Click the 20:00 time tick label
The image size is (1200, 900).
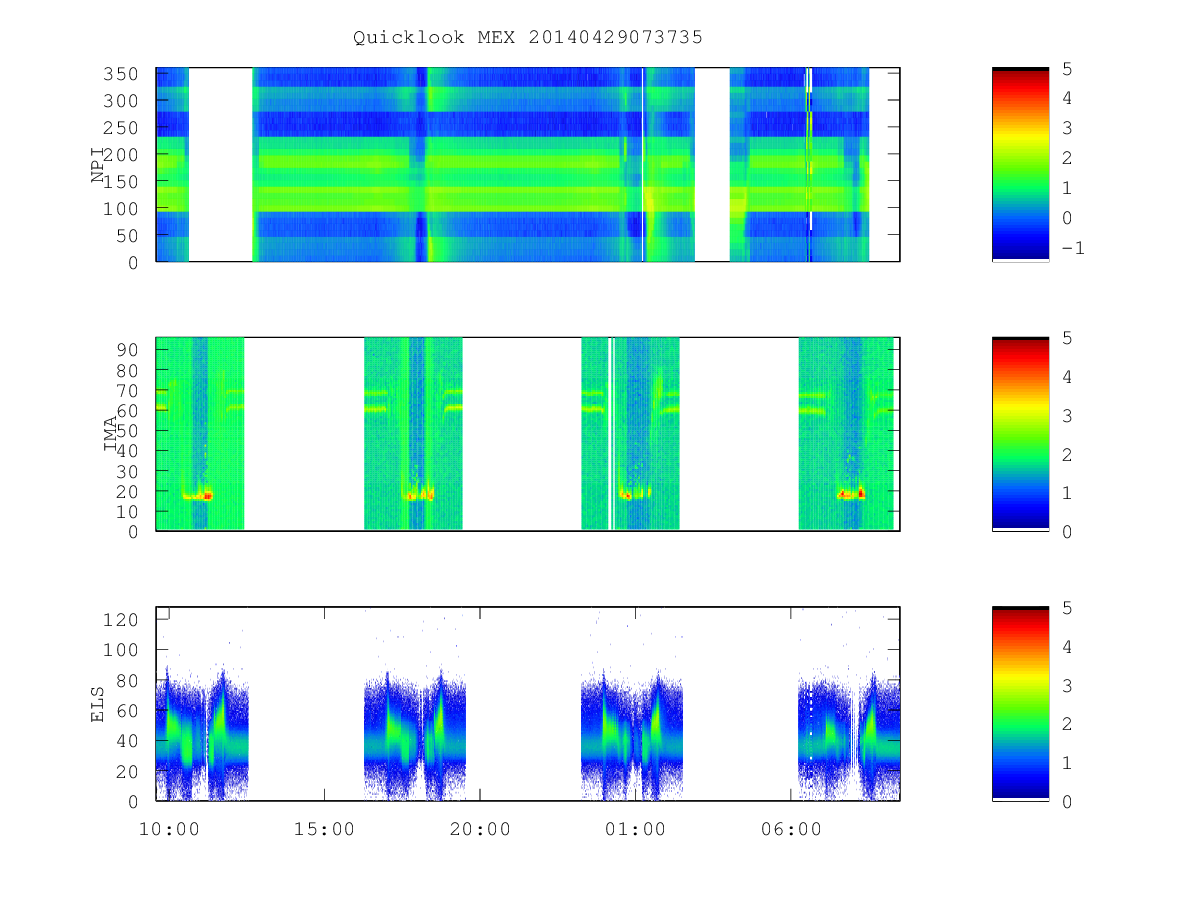pyautogui.click(x=480, y=829)
